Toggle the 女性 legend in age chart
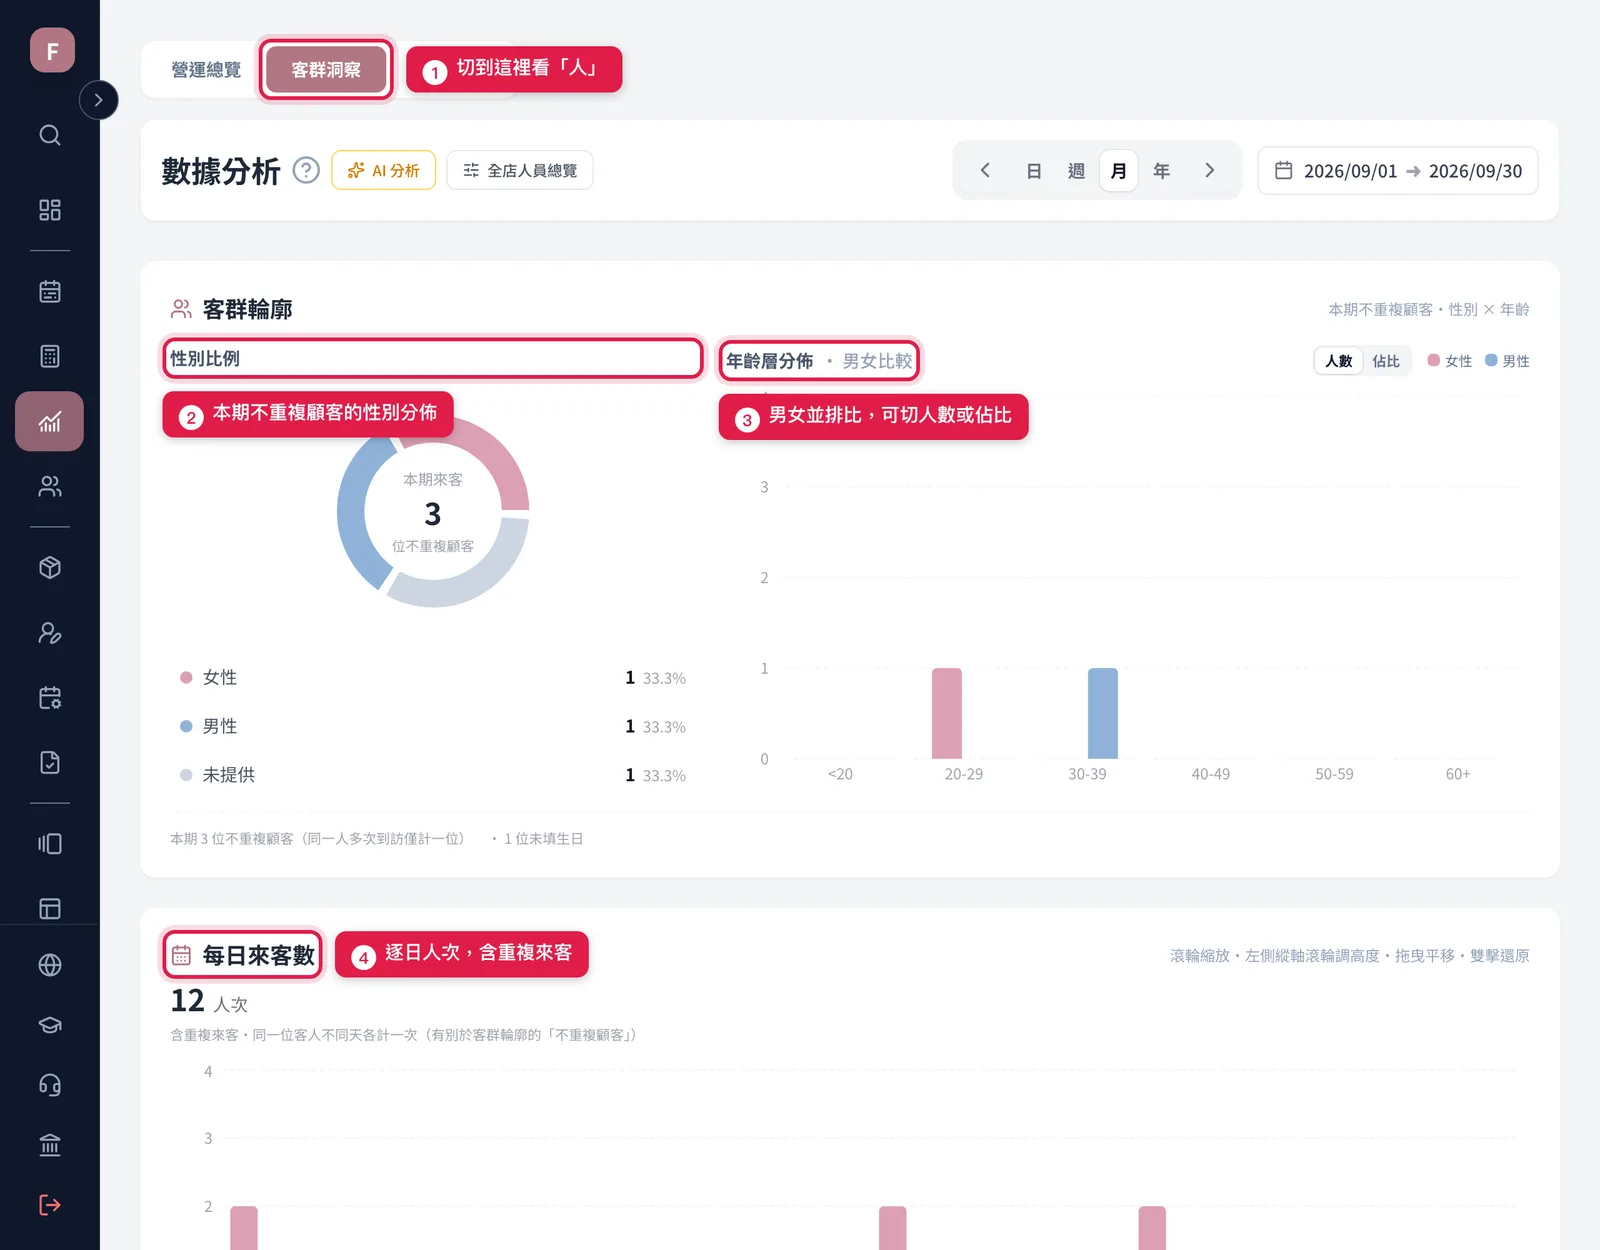 pyautogui.click(x=1450, y=361)
